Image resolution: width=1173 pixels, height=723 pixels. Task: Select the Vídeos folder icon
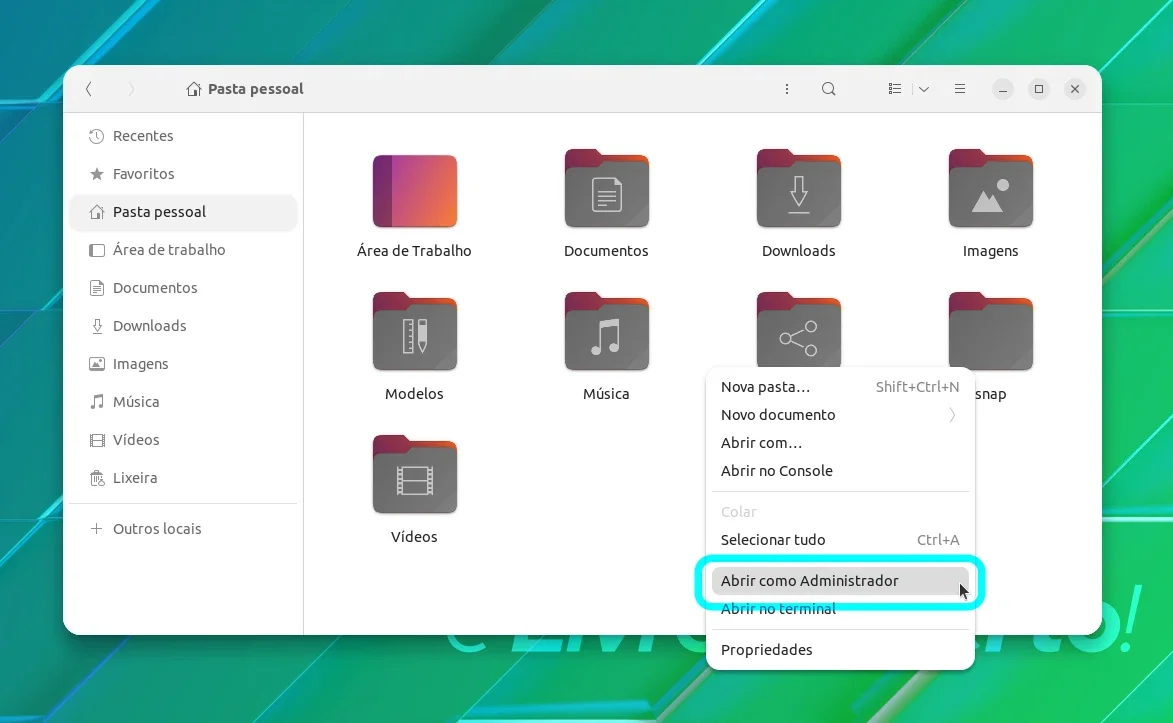coord(414,475)
